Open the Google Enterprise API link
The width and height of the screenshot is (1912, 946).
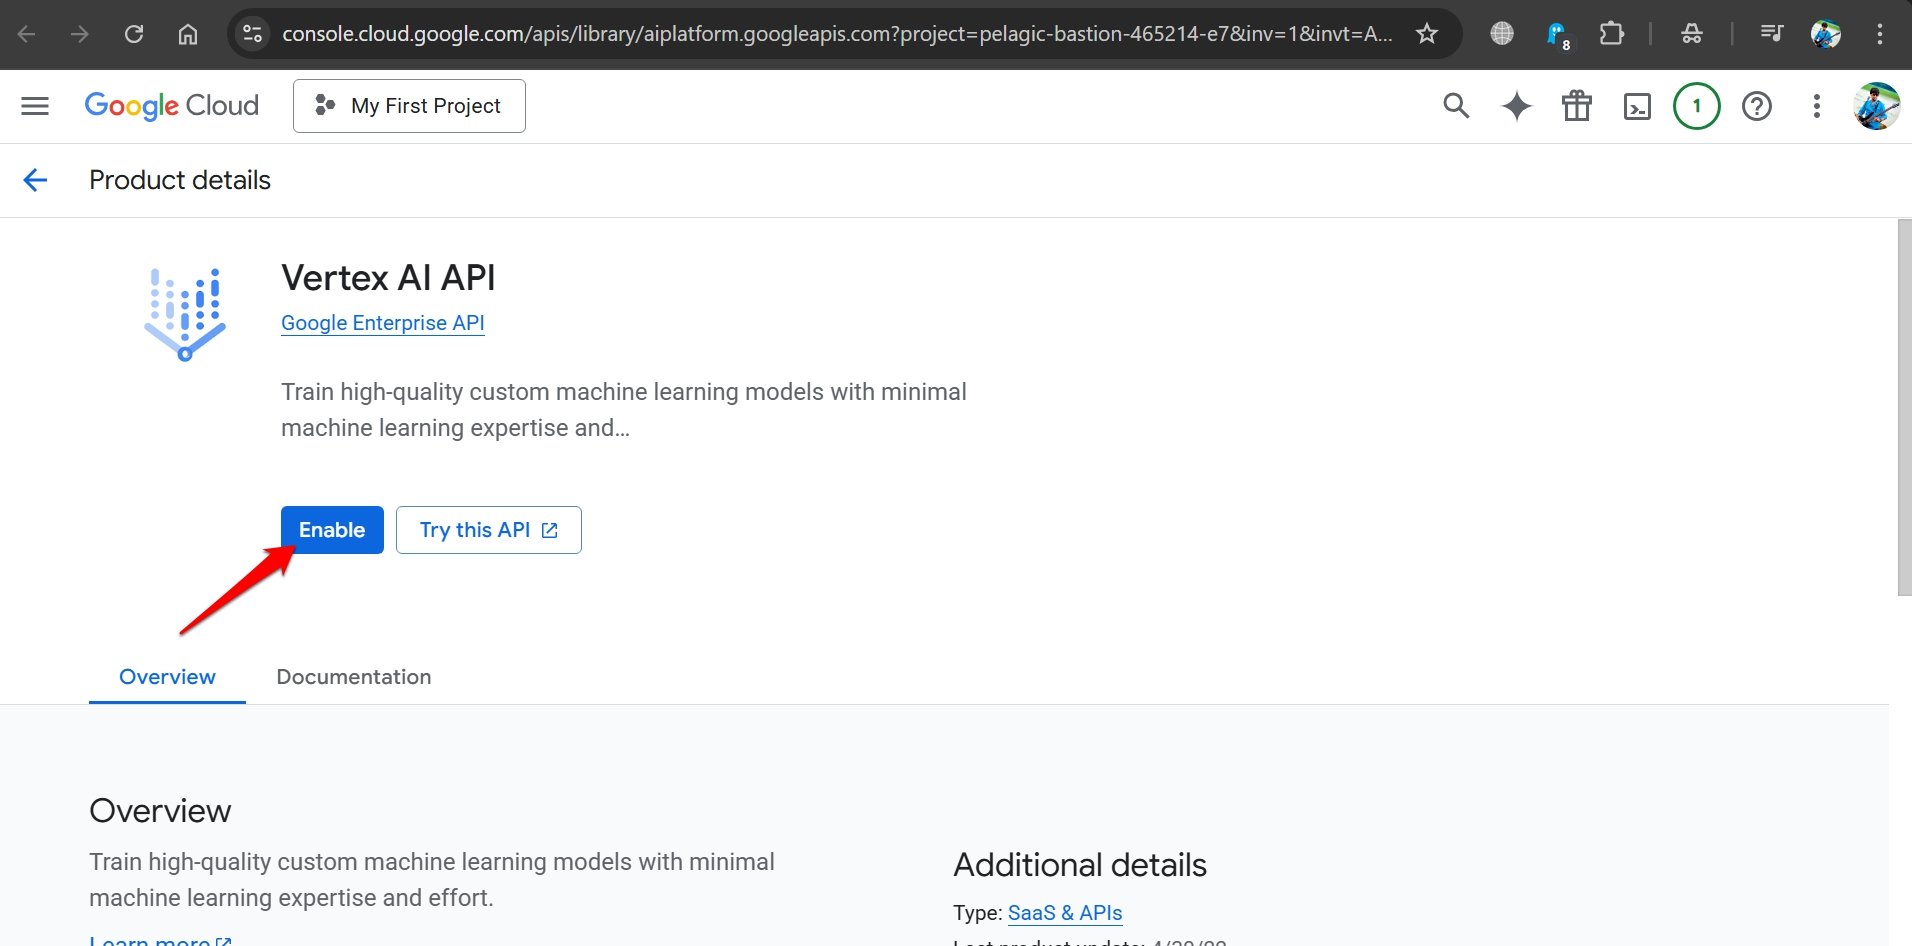[x=383, y=323]
